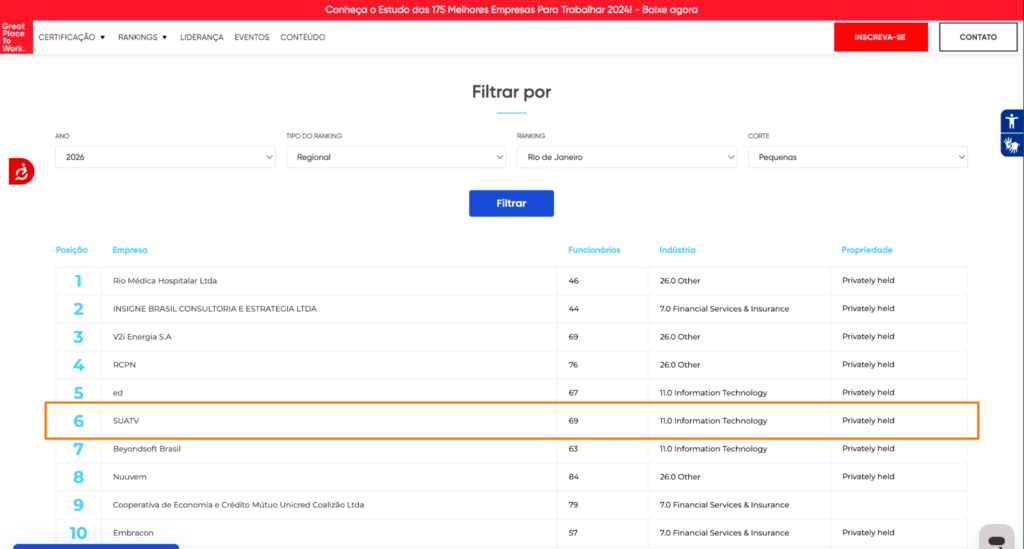1024x549 pixels.
Task: Click the red top banner about 175 Melhores Empresas
Action: coord(511,10)
